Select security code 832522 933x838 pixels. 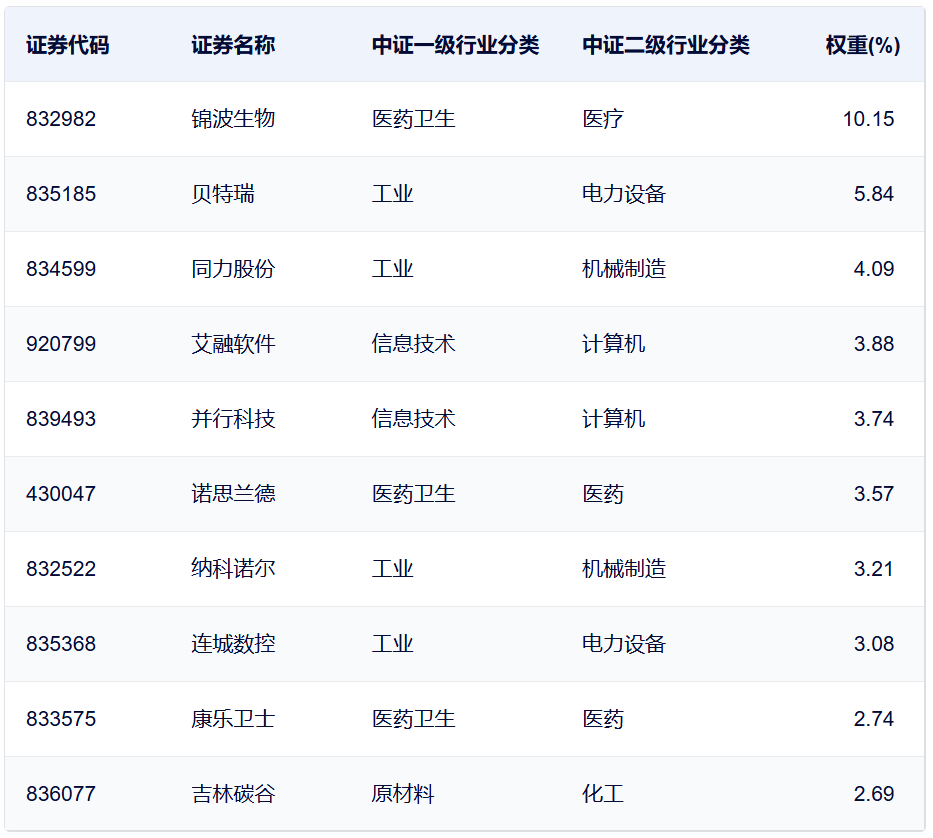click(x=61, y=569)
